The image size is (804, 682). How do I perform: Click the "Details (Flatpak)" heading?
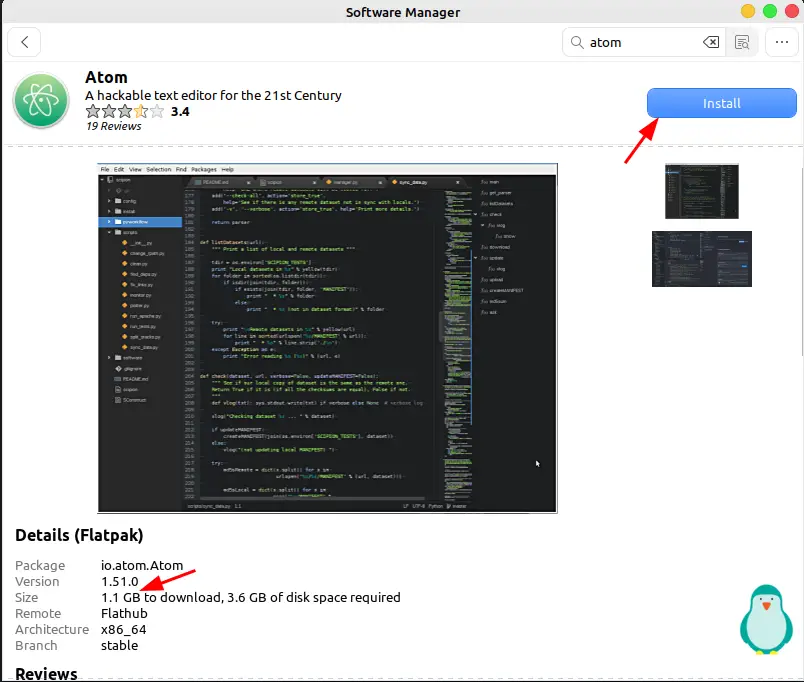point(79,535)
